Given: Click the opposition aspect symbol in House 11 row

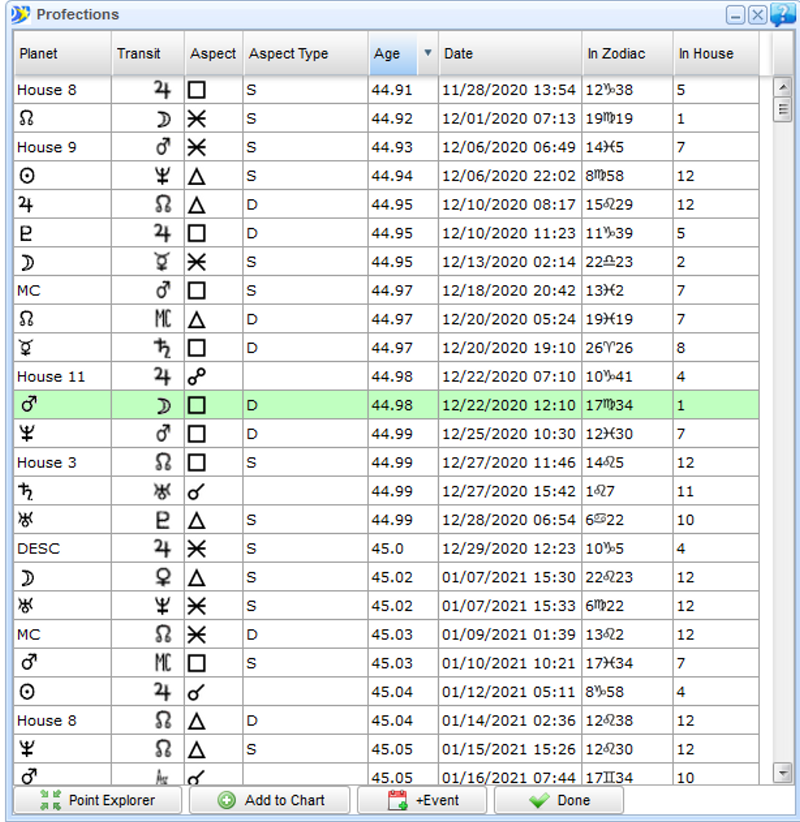Looking at the screenshot, I should point(197,377).
